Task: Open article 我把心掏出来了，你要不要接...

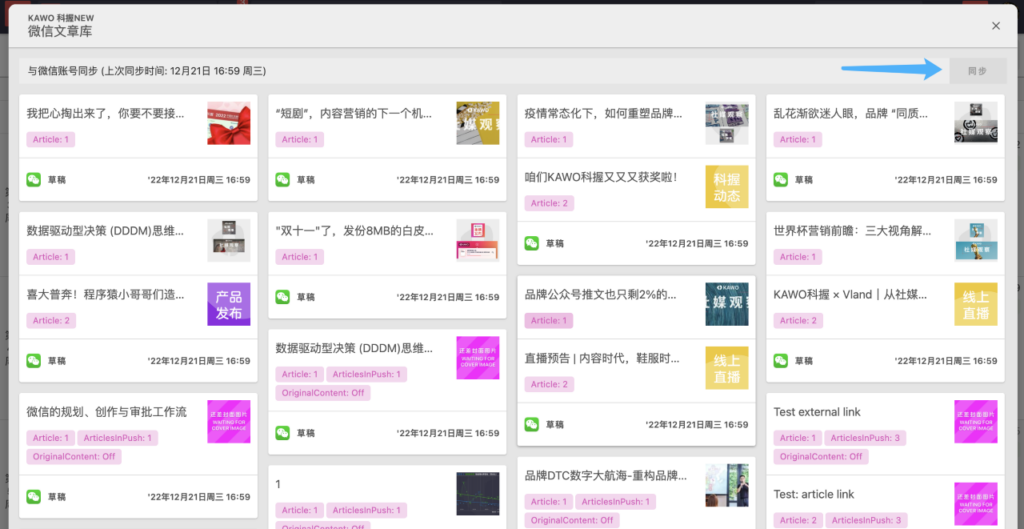Action: tap(105, 114)
